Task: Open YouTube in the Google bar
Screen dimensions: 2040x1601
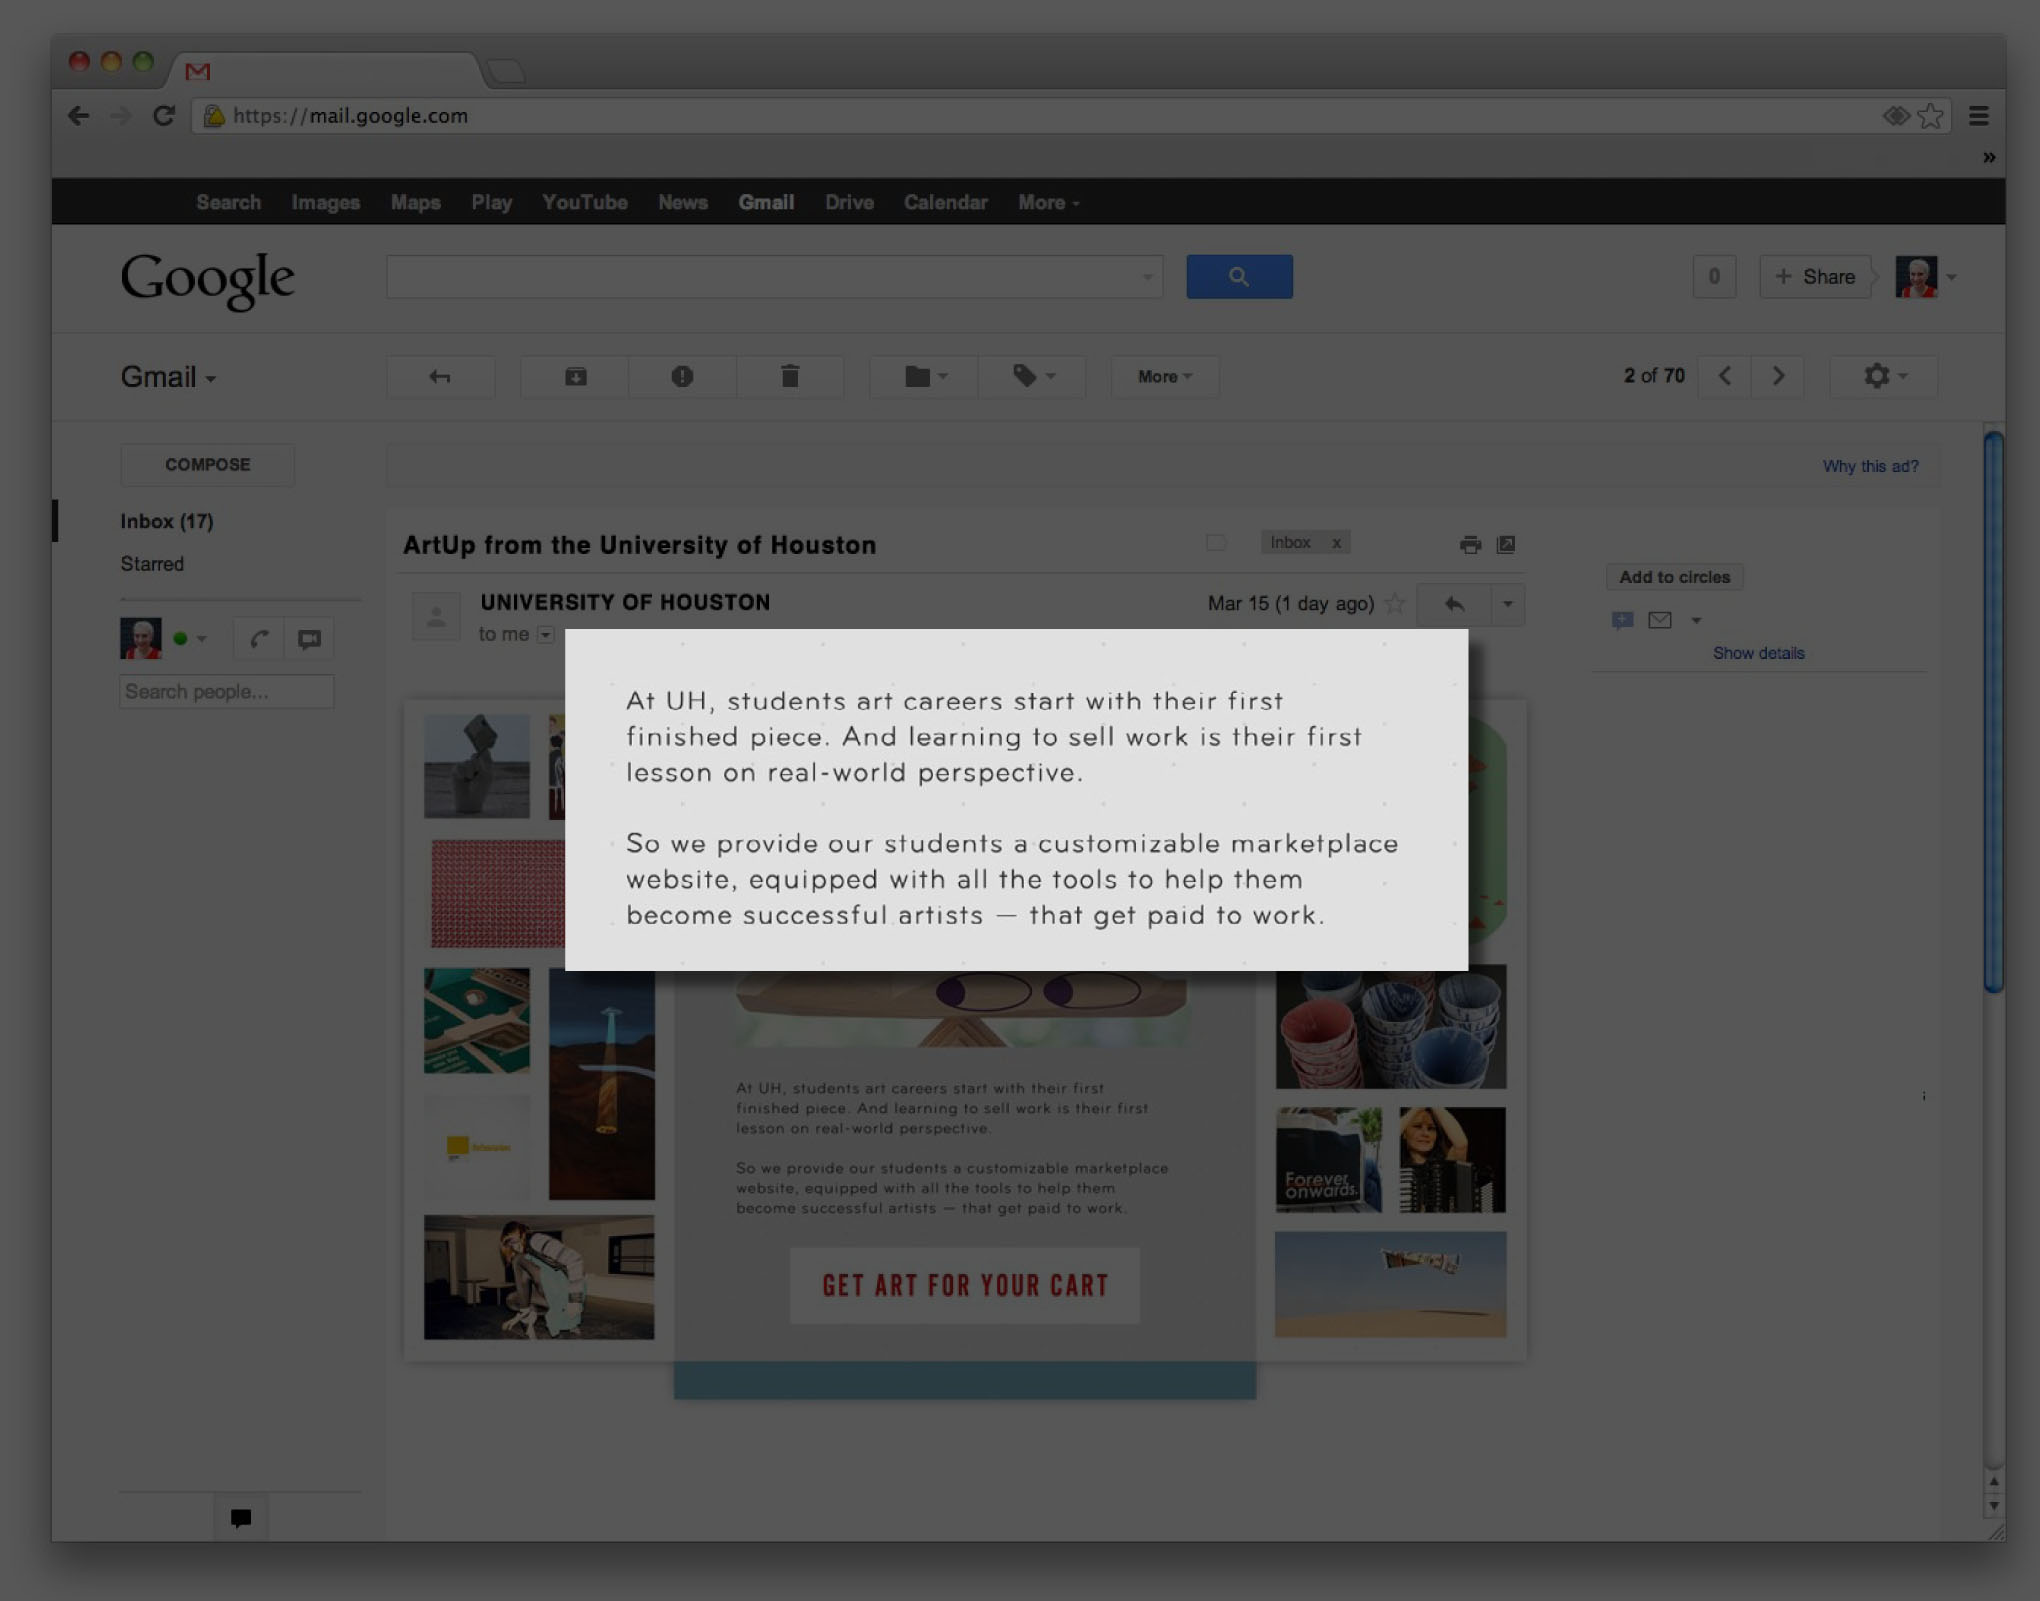Action: 585,202
